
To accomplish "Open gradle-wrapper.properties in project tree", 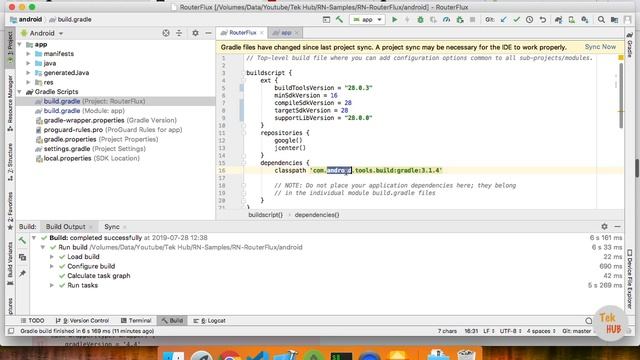I will [106, 120].
